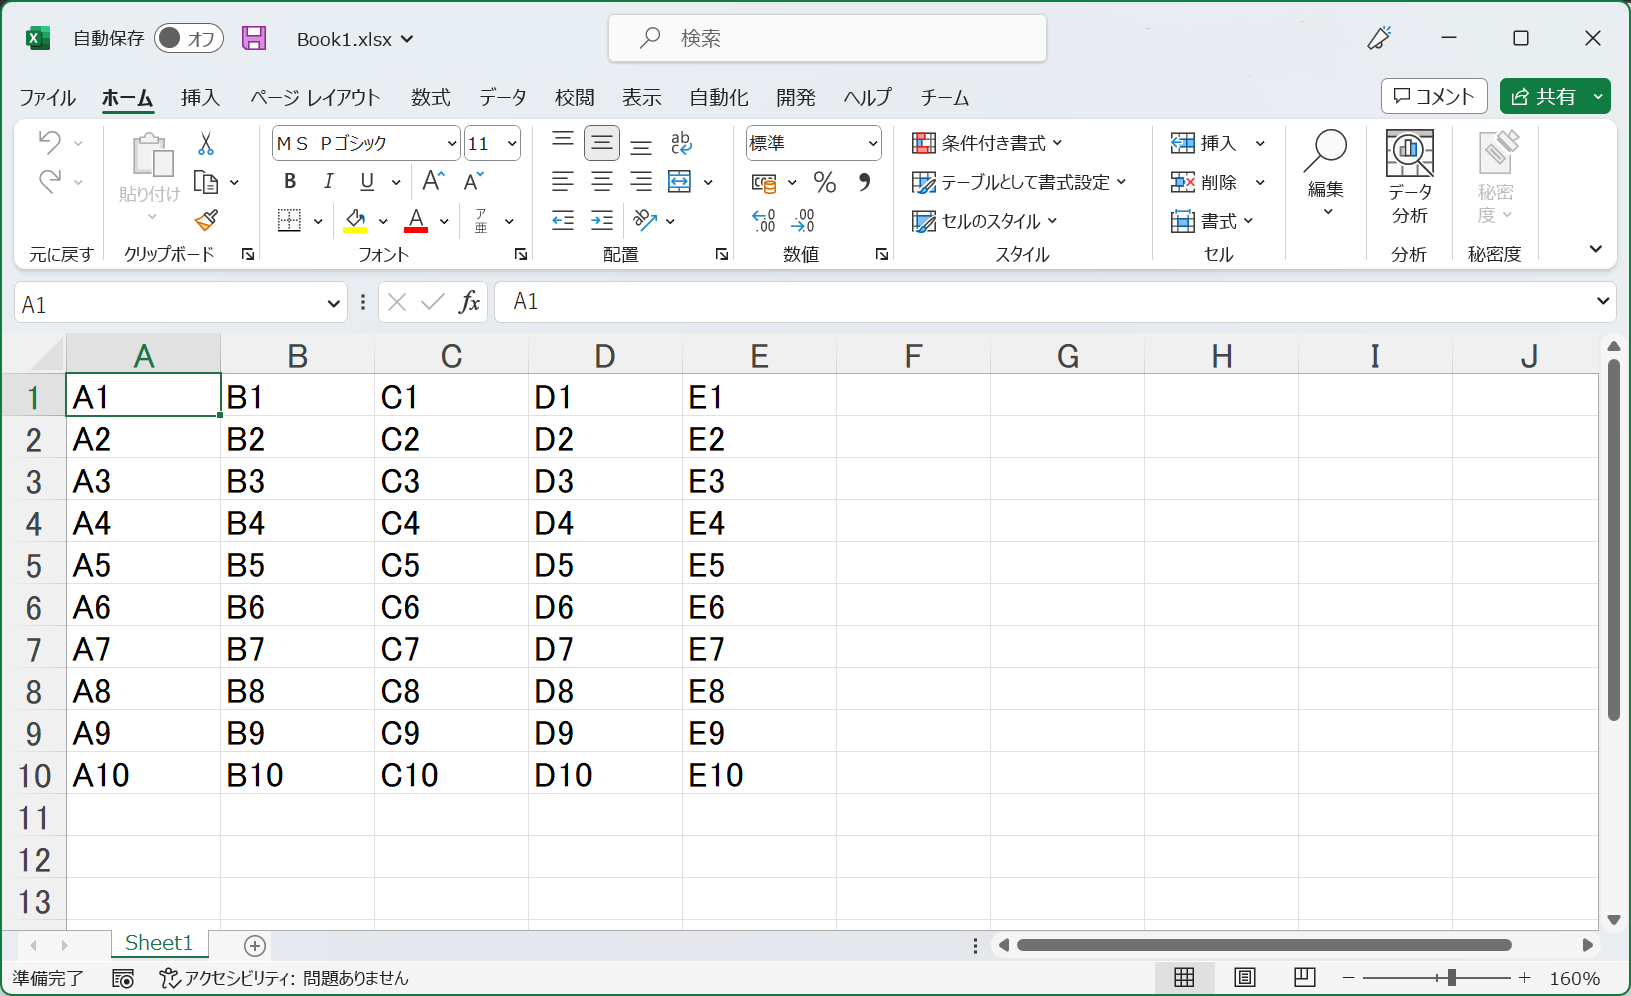Open the 編集 group menu
The height and width of the screenshot is (996, 1631).
1326,174
